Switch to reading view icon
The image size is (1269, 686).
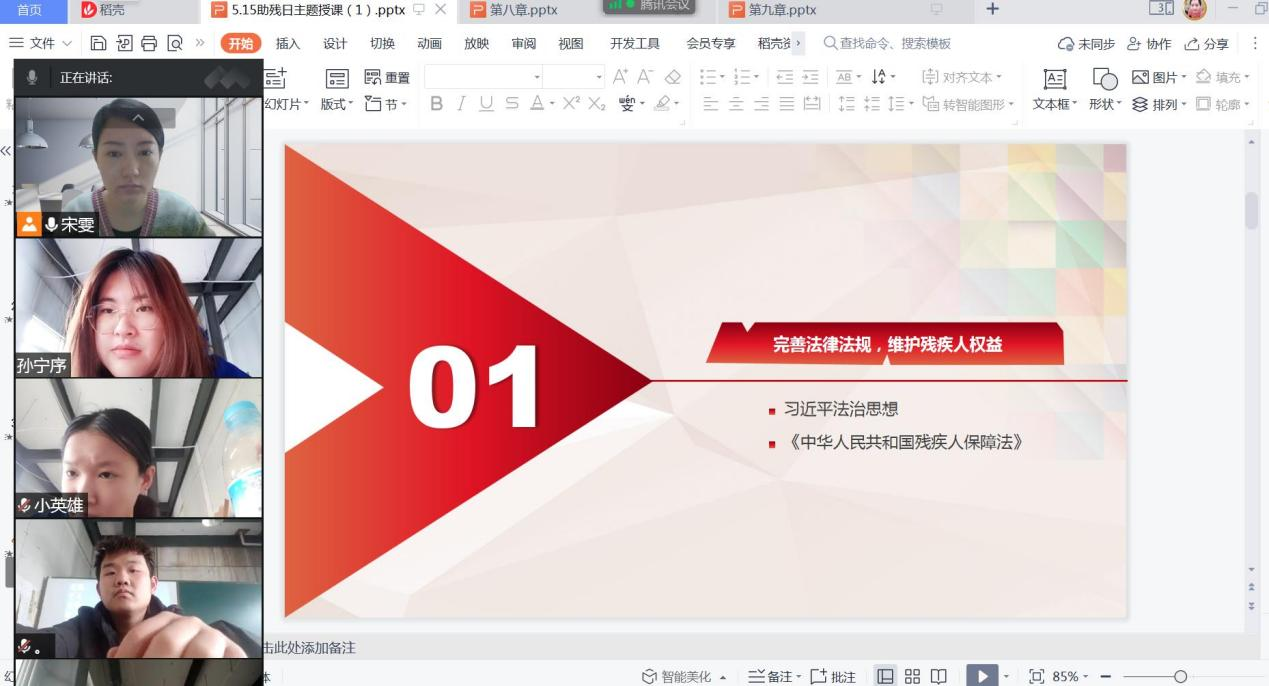tap(938, 677)
